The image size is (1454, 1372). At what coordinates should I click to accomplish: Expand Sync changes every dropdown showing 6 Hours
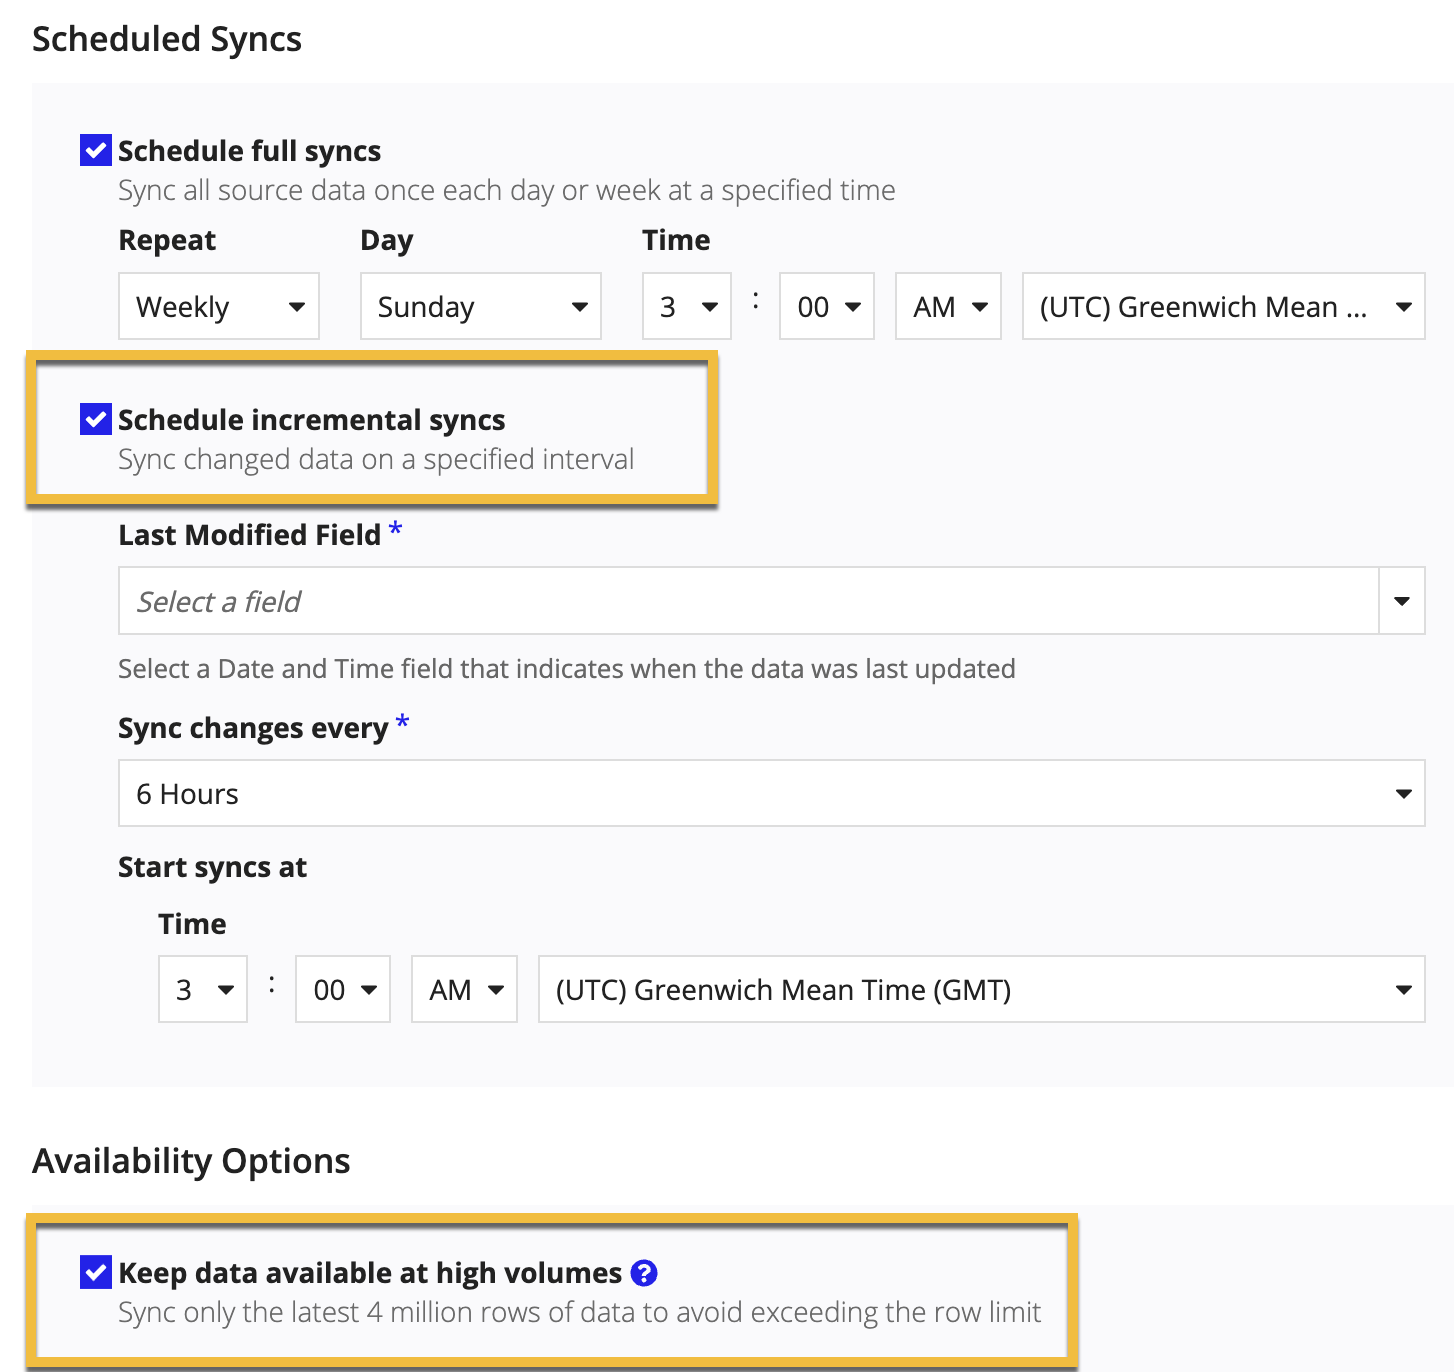point(772,793)
